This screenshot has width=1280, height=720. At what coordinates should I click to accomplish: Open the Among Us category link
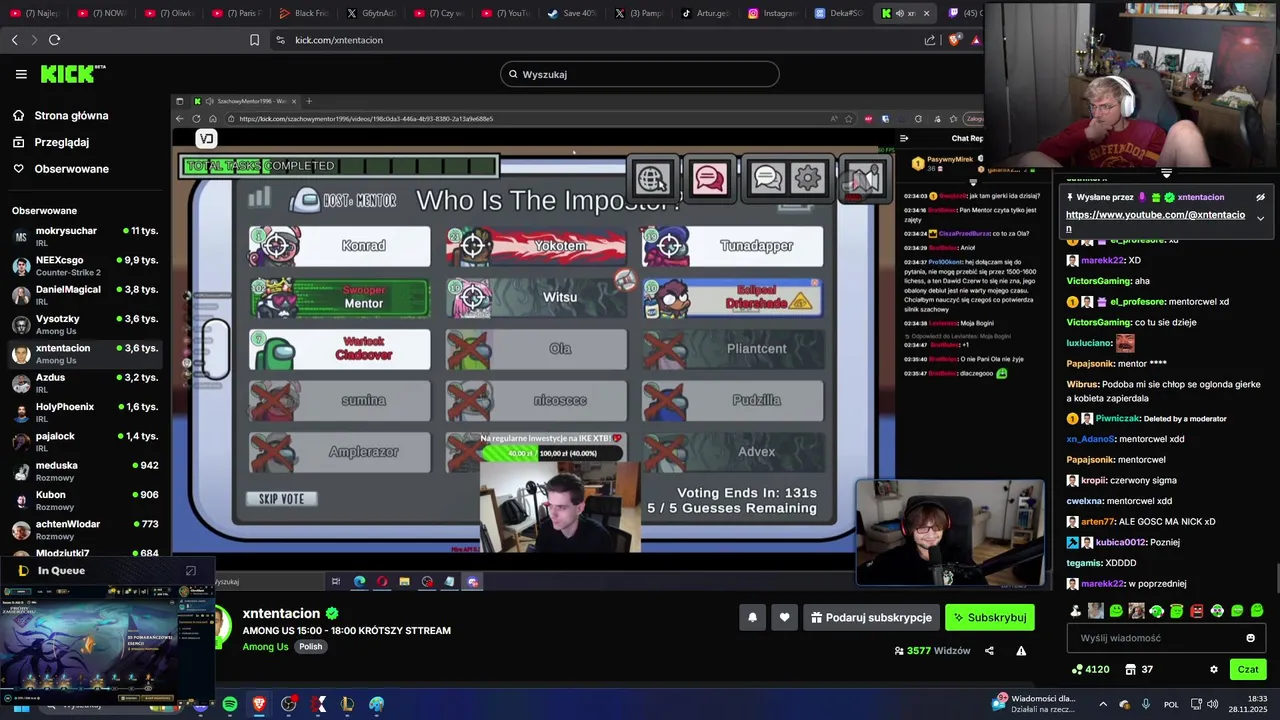[x=265, y=647]
